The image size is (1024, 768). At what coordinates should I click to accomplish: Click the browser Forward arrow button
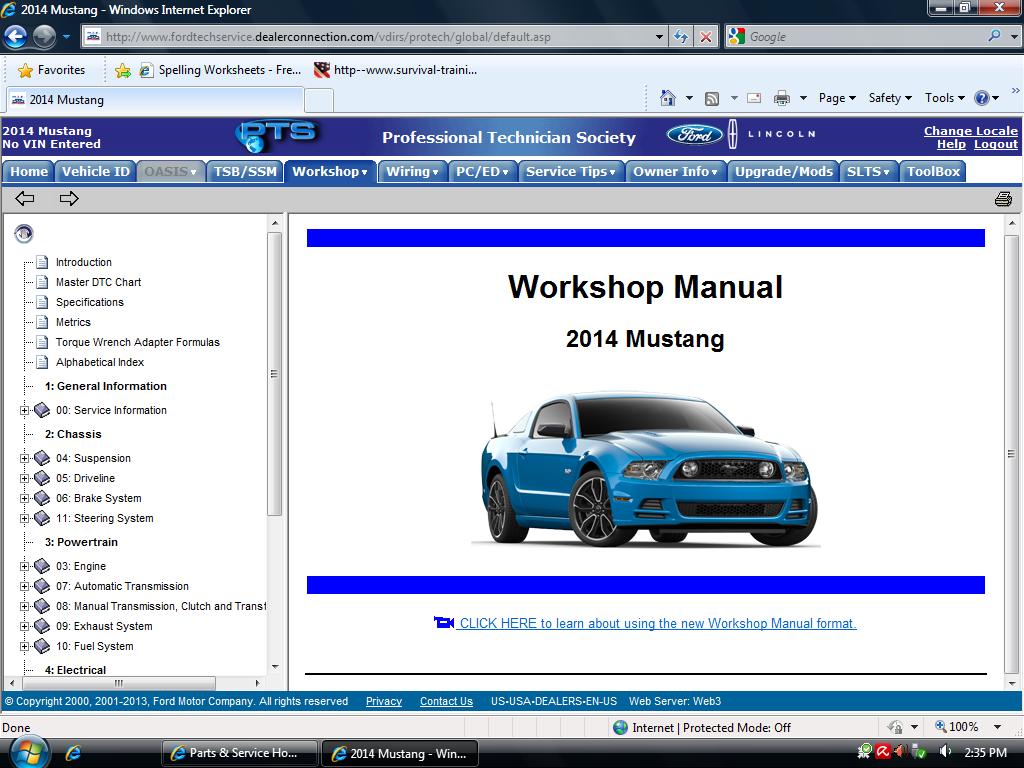[x=44, y=37]
